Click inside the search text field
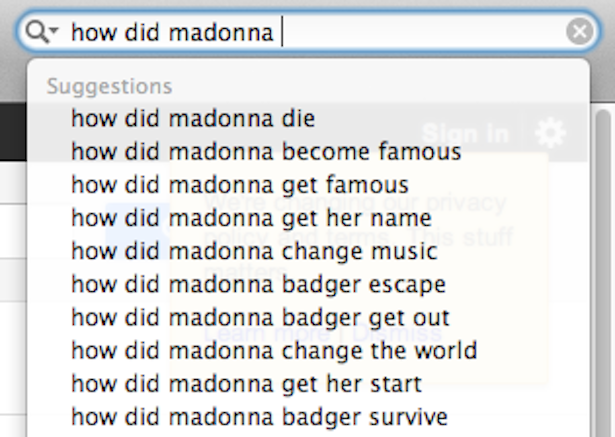The width and height of the screenshot is (615, 437). pyautogui.click(x=314, y=32)
